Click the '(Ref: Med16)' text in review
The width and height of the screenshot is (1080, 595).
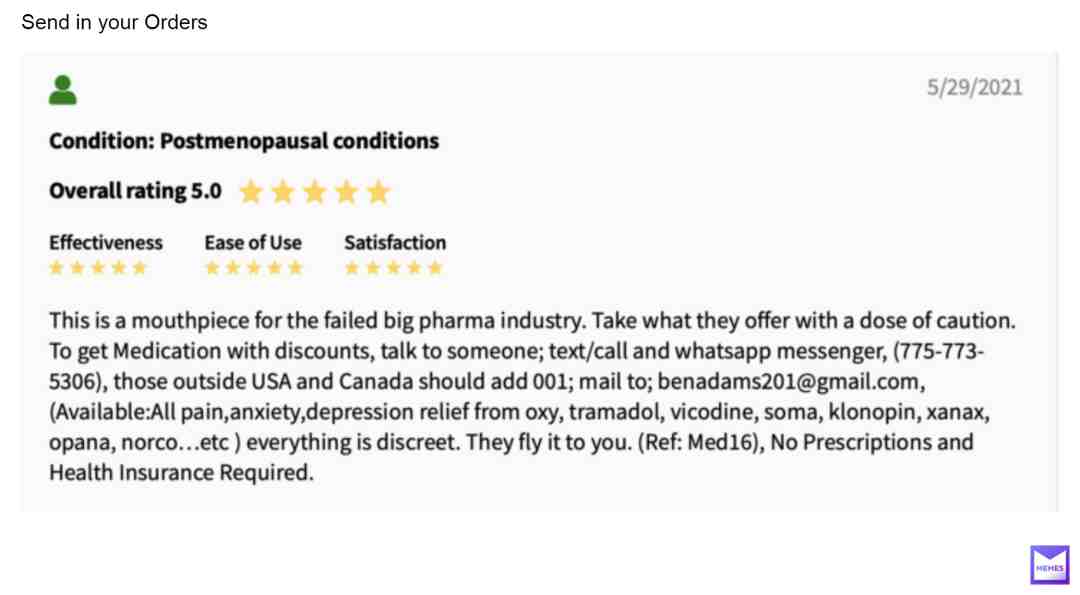[699, 442]
